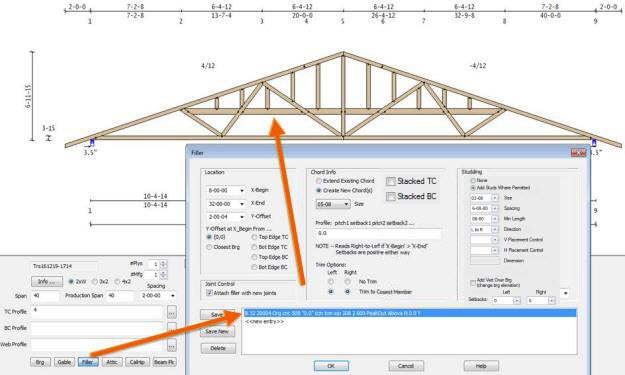Increase the #Plys stepper value
625x375 pixels.
click(163, 262)
